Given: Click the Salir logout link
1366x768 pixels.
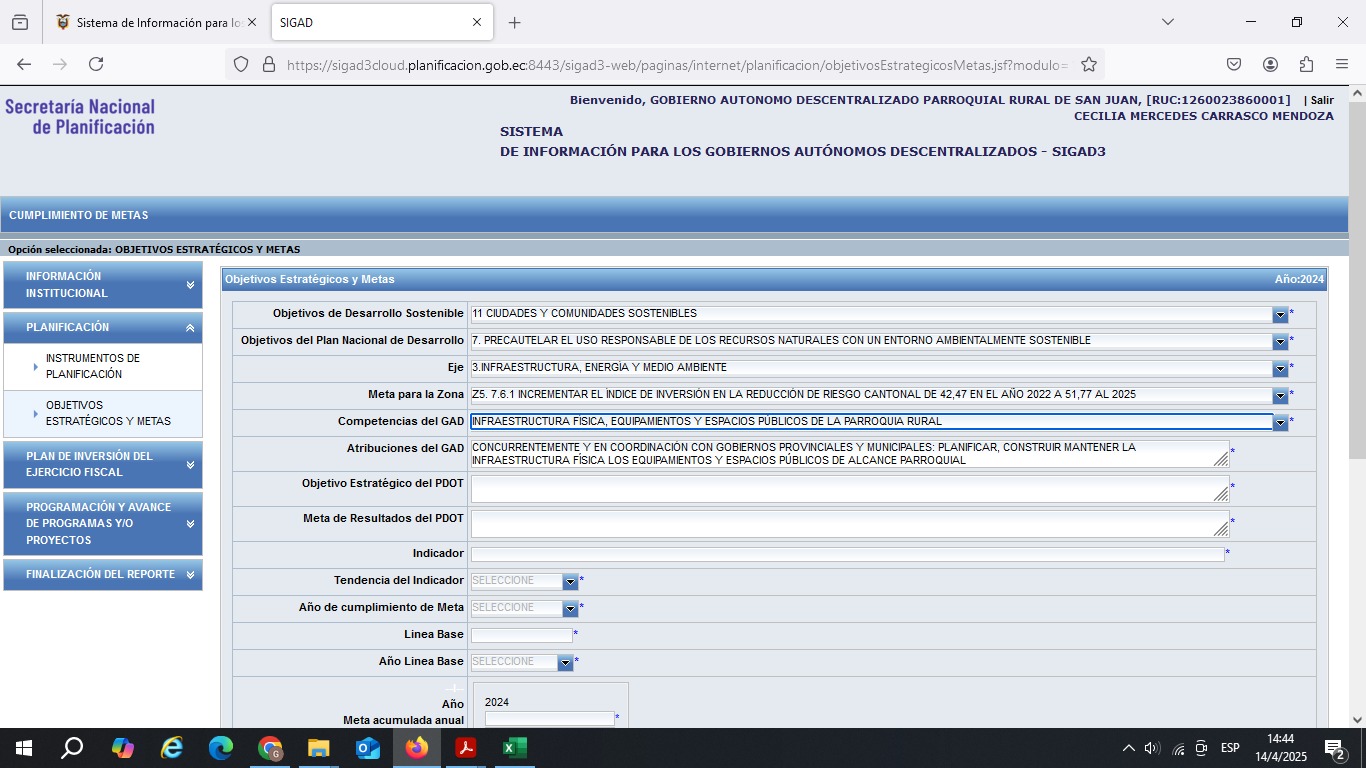Looking at the screenshot, I should [x=1322, y=100].
